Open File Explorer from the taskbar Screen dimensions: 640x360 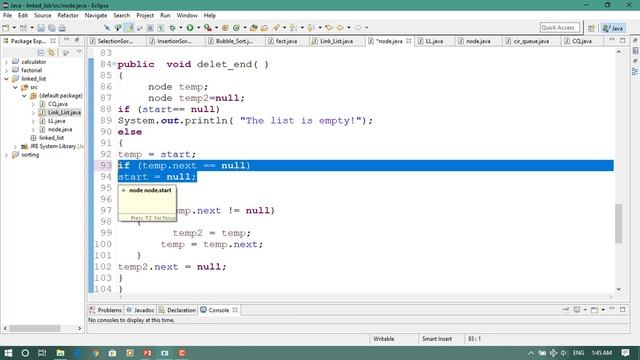click(60, 353)
